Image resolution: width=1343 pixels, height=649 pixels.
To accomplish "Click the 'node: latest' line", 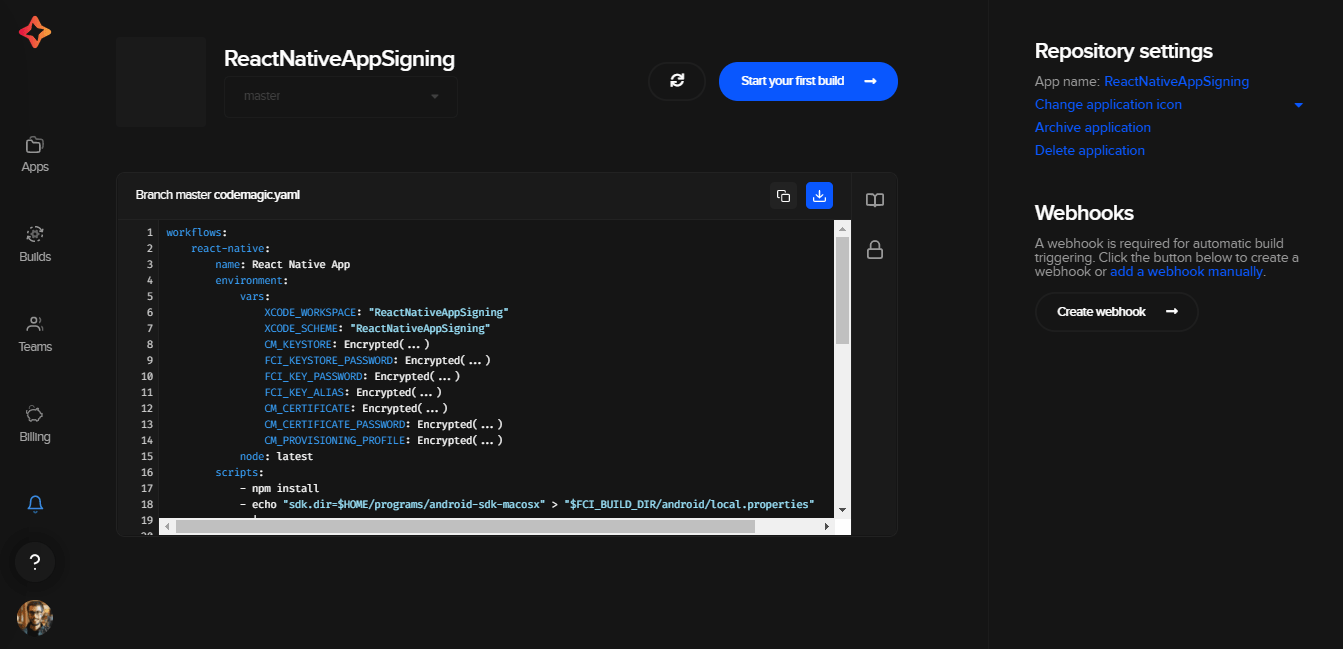I will pyautogui.click(x=277, y=456).
